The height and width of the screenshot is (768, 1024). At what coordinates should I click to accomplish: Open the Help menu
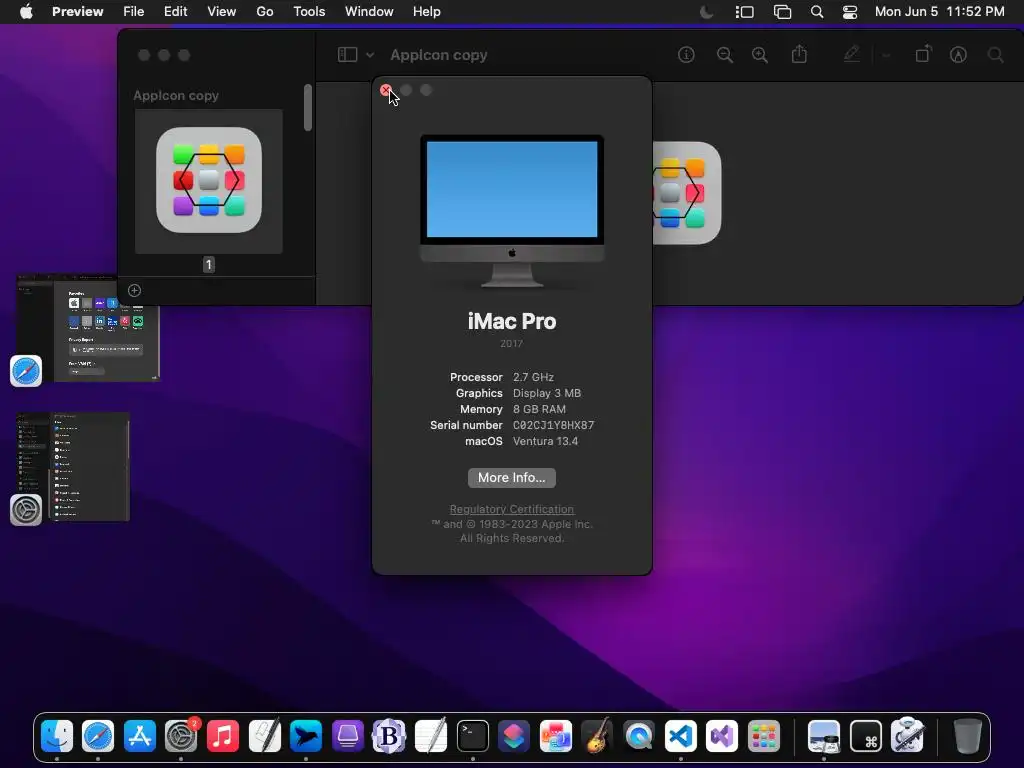coord(426,12)
